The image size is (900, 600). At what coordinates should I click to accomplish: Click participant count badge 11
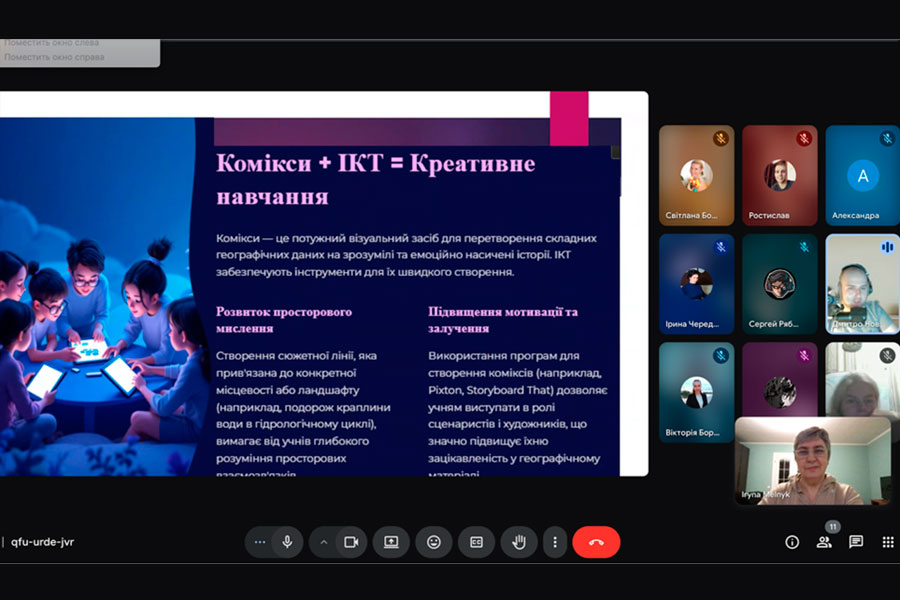click(833, 527)
